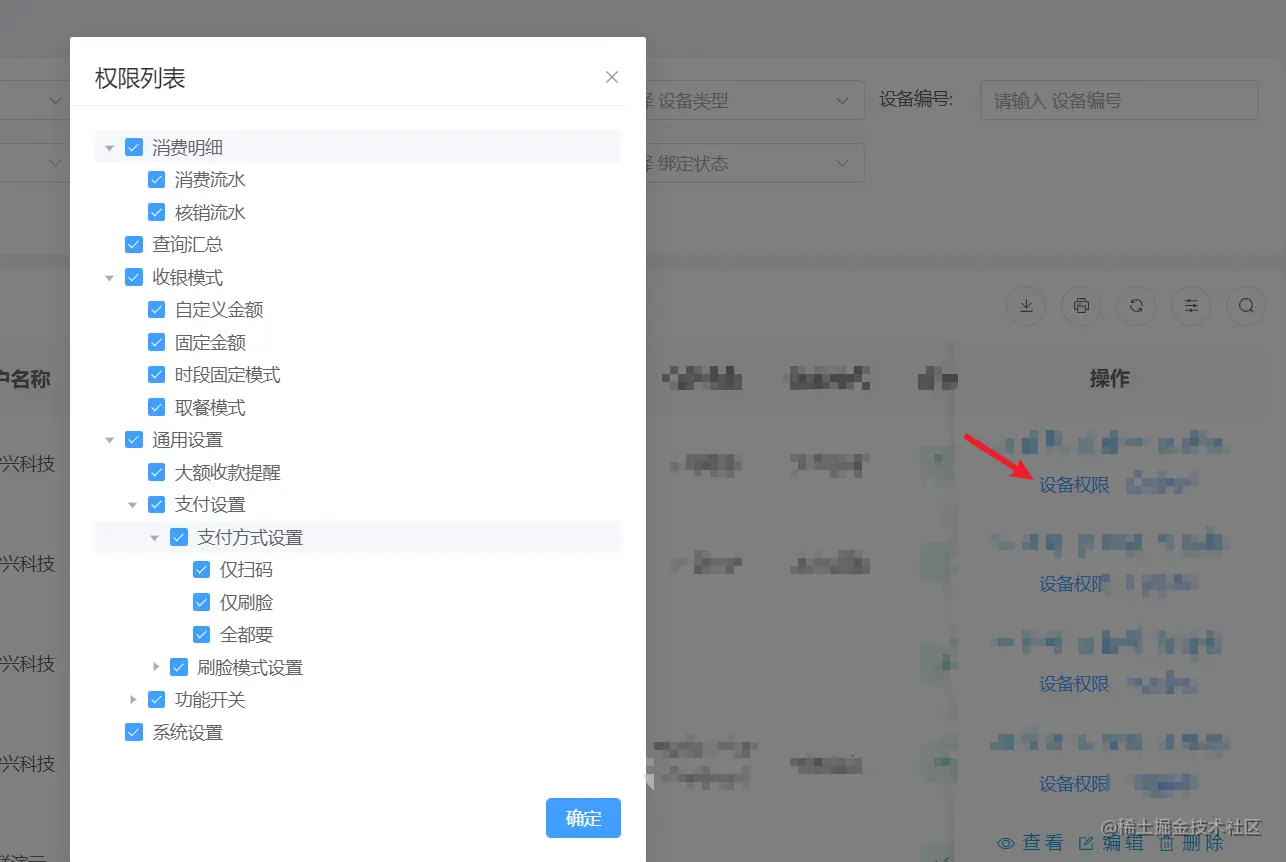Toggle the 取餐模式 checkbox

click(156, 407)
